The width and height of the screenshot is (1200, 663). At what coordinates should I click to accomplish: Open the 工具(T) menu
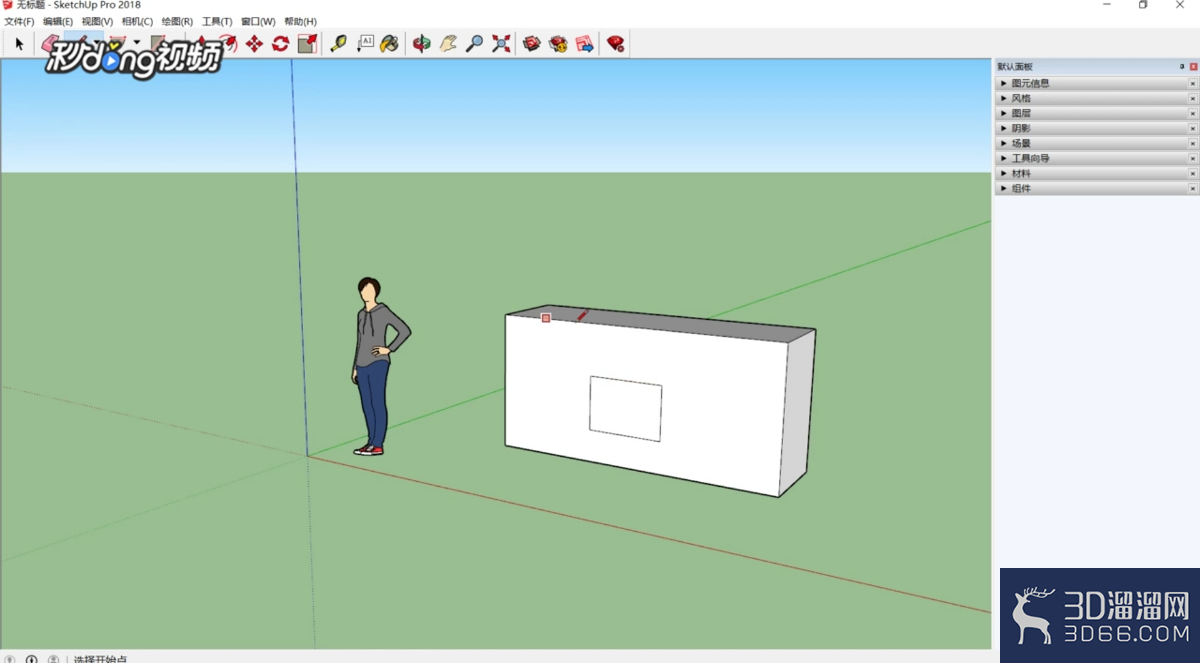(217, 22)
